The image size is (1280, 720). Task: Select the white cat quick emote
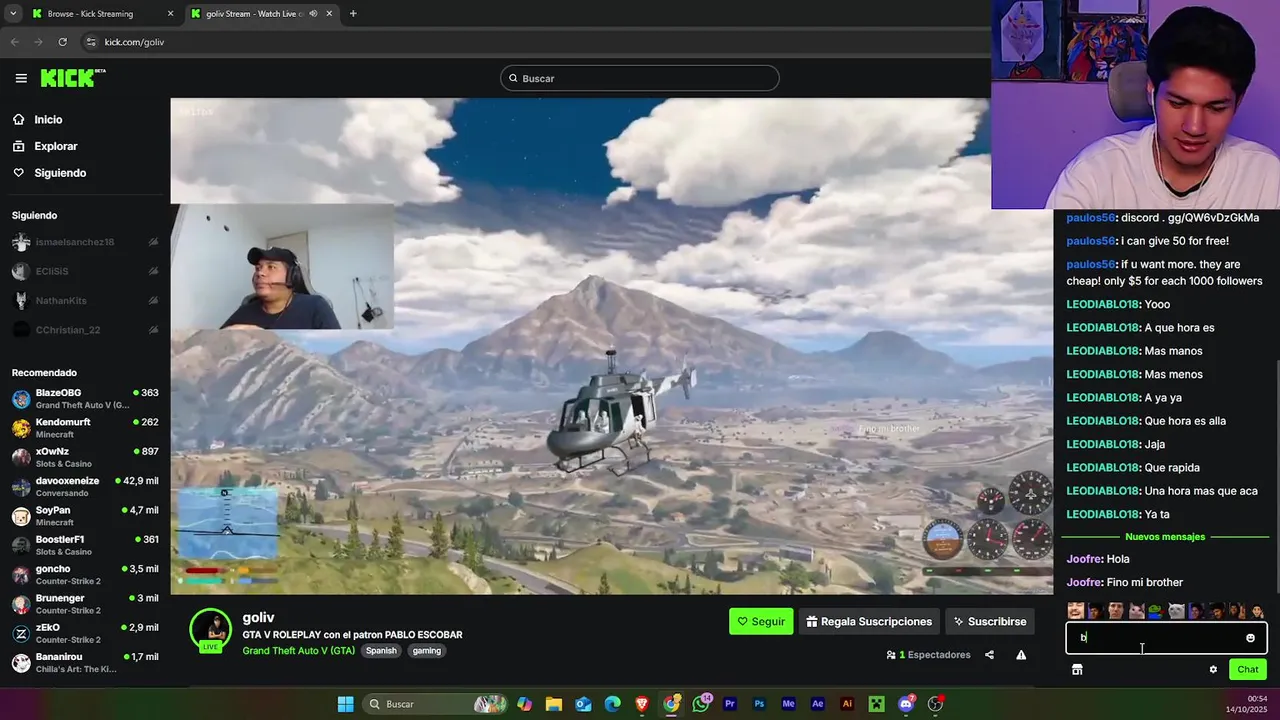pos(1177,611)
